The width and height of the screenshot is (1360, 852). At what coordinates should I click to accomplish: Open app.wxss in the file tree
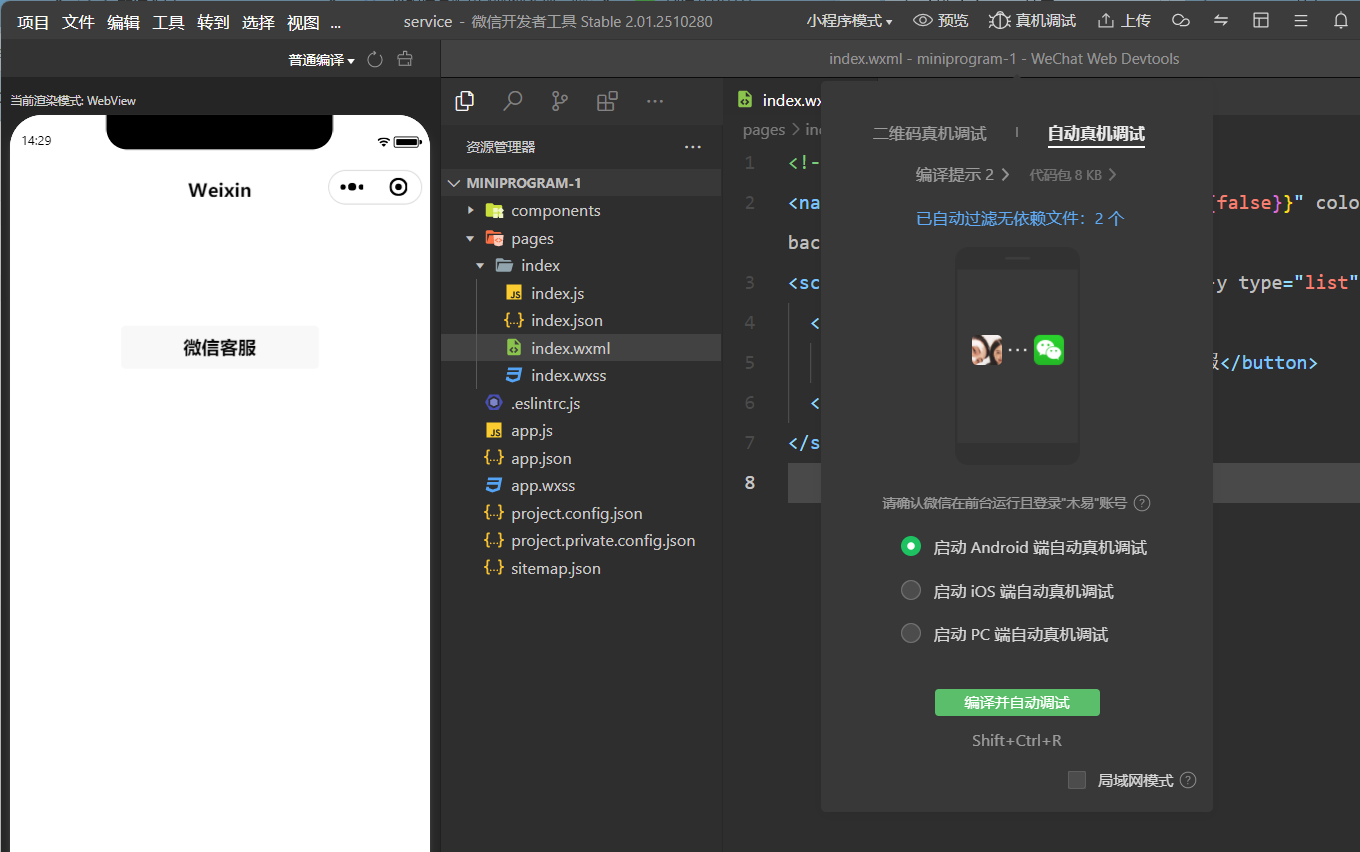543,485
